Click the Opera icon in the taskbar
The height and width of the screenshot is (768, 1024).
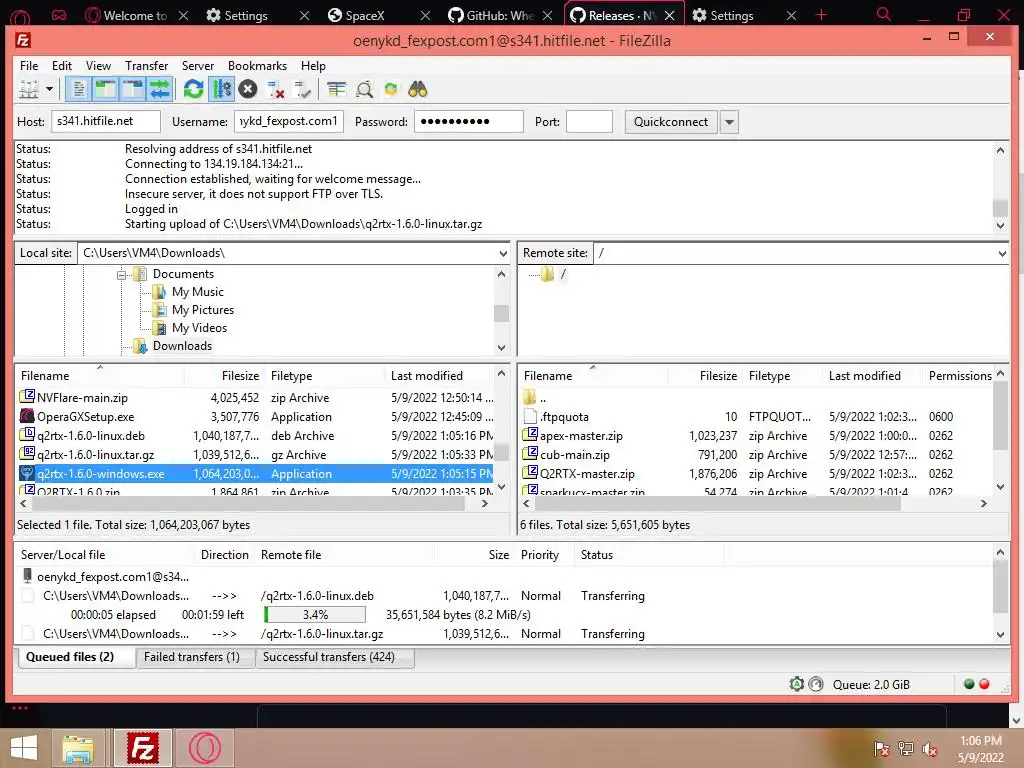click(x=205, y=748)
